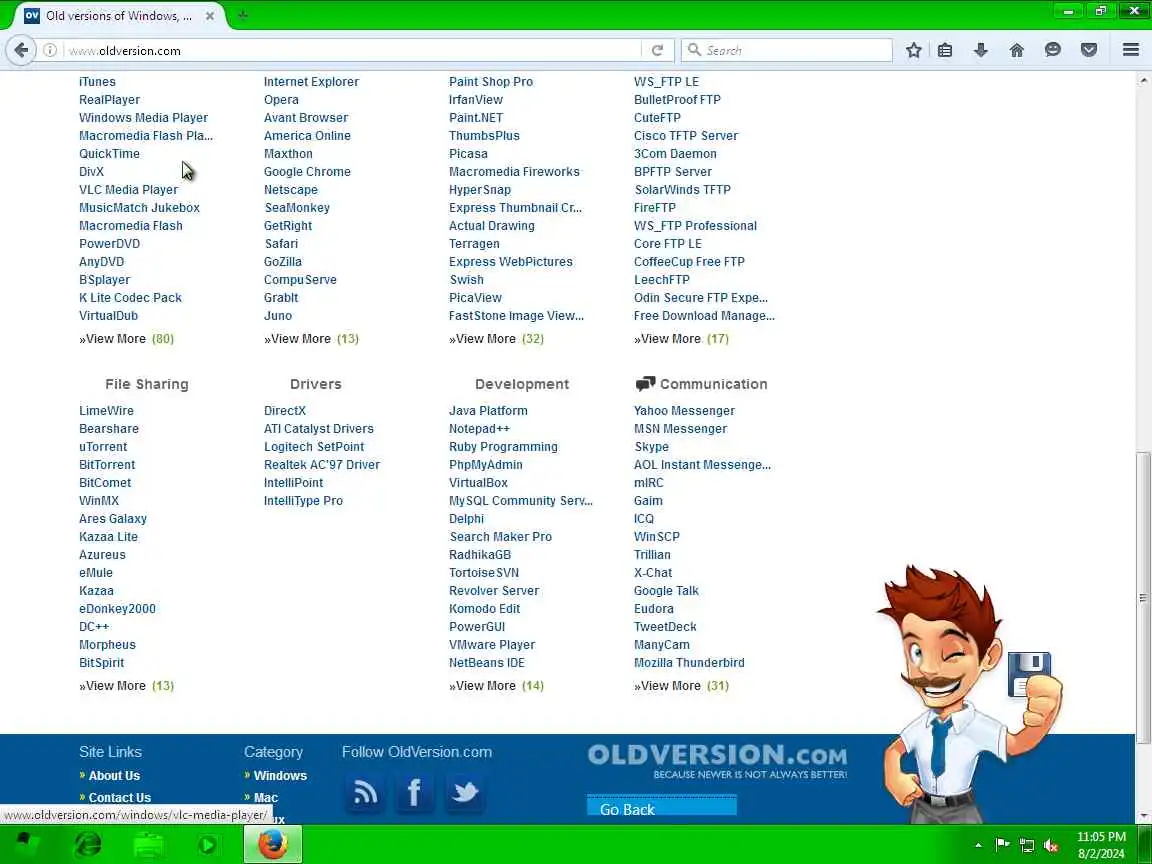Click the address bar URL field
This screenshot has height=864, width=1152.
(x=353, y=50)
